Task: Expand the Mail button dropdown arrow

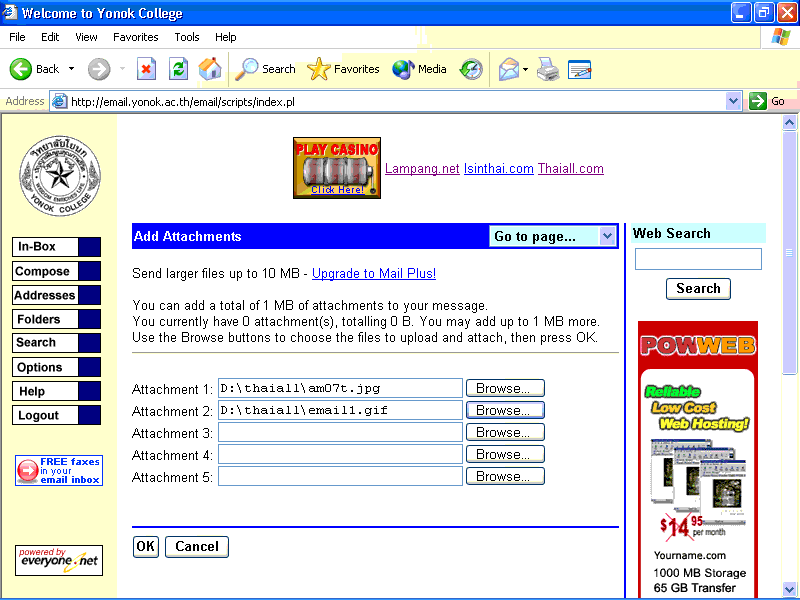Action: tap(526, 69)
